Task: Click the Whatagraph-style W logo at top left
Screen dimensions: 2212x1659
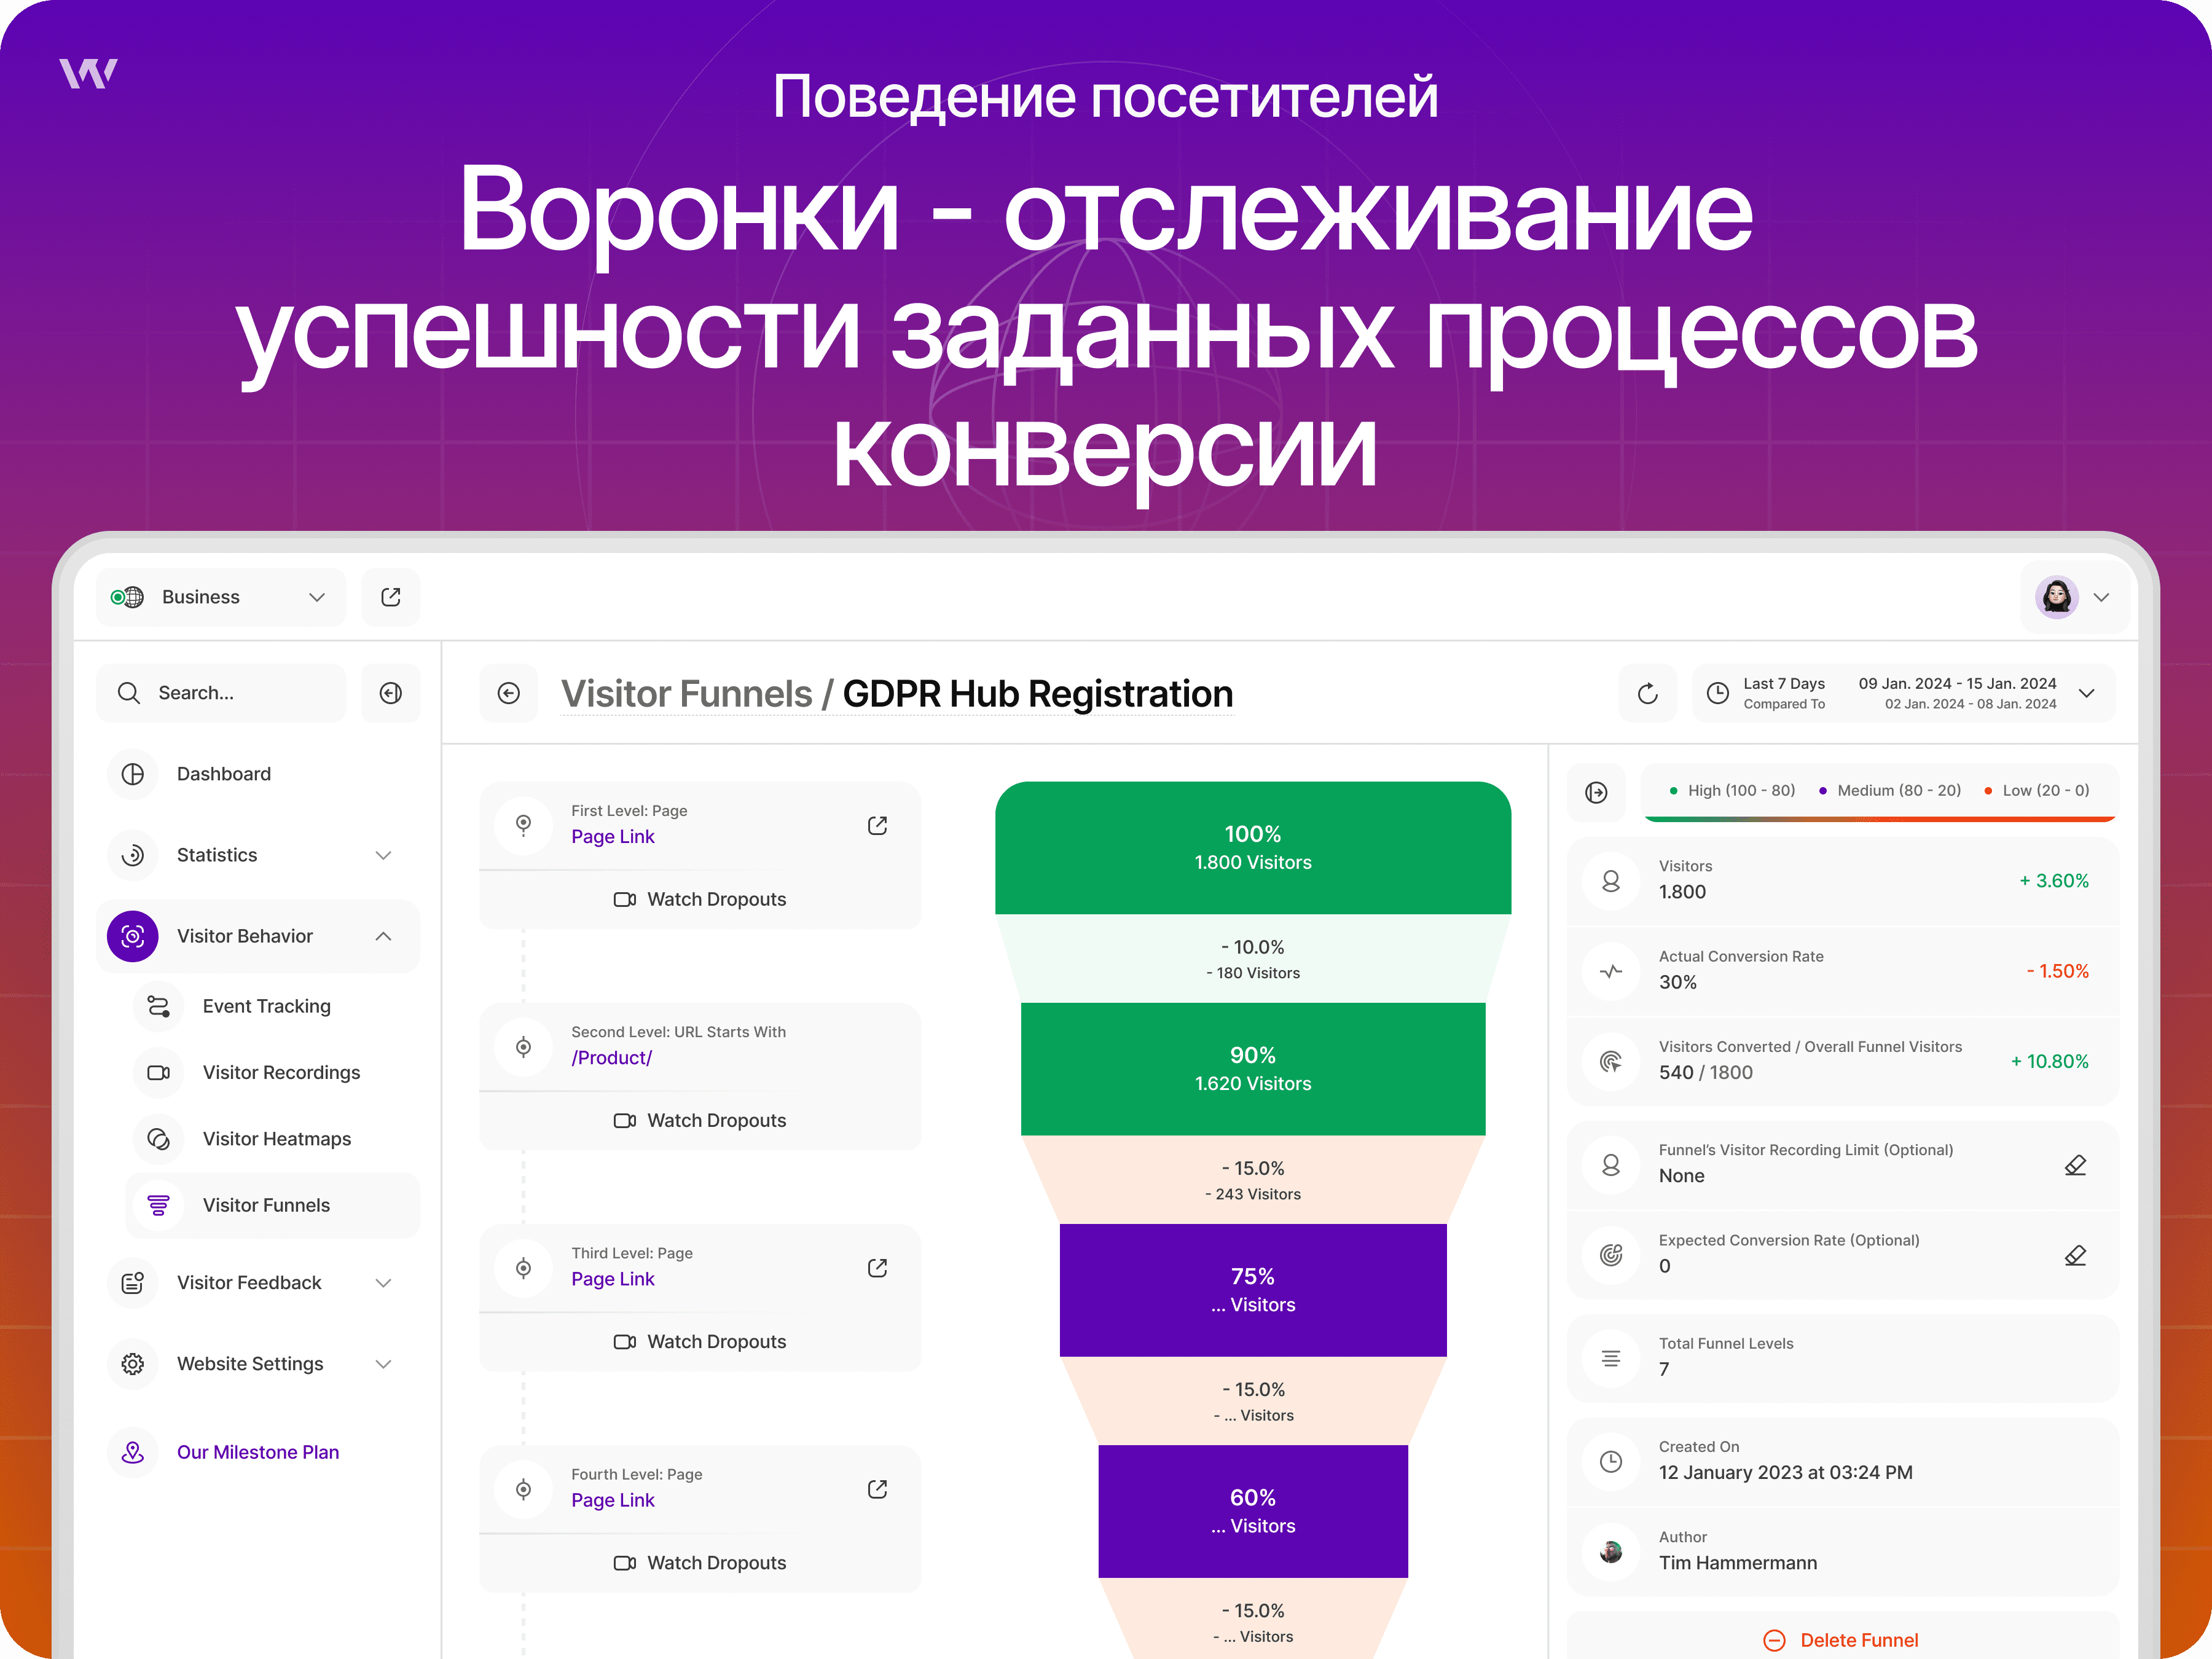Action: point(88,73)
